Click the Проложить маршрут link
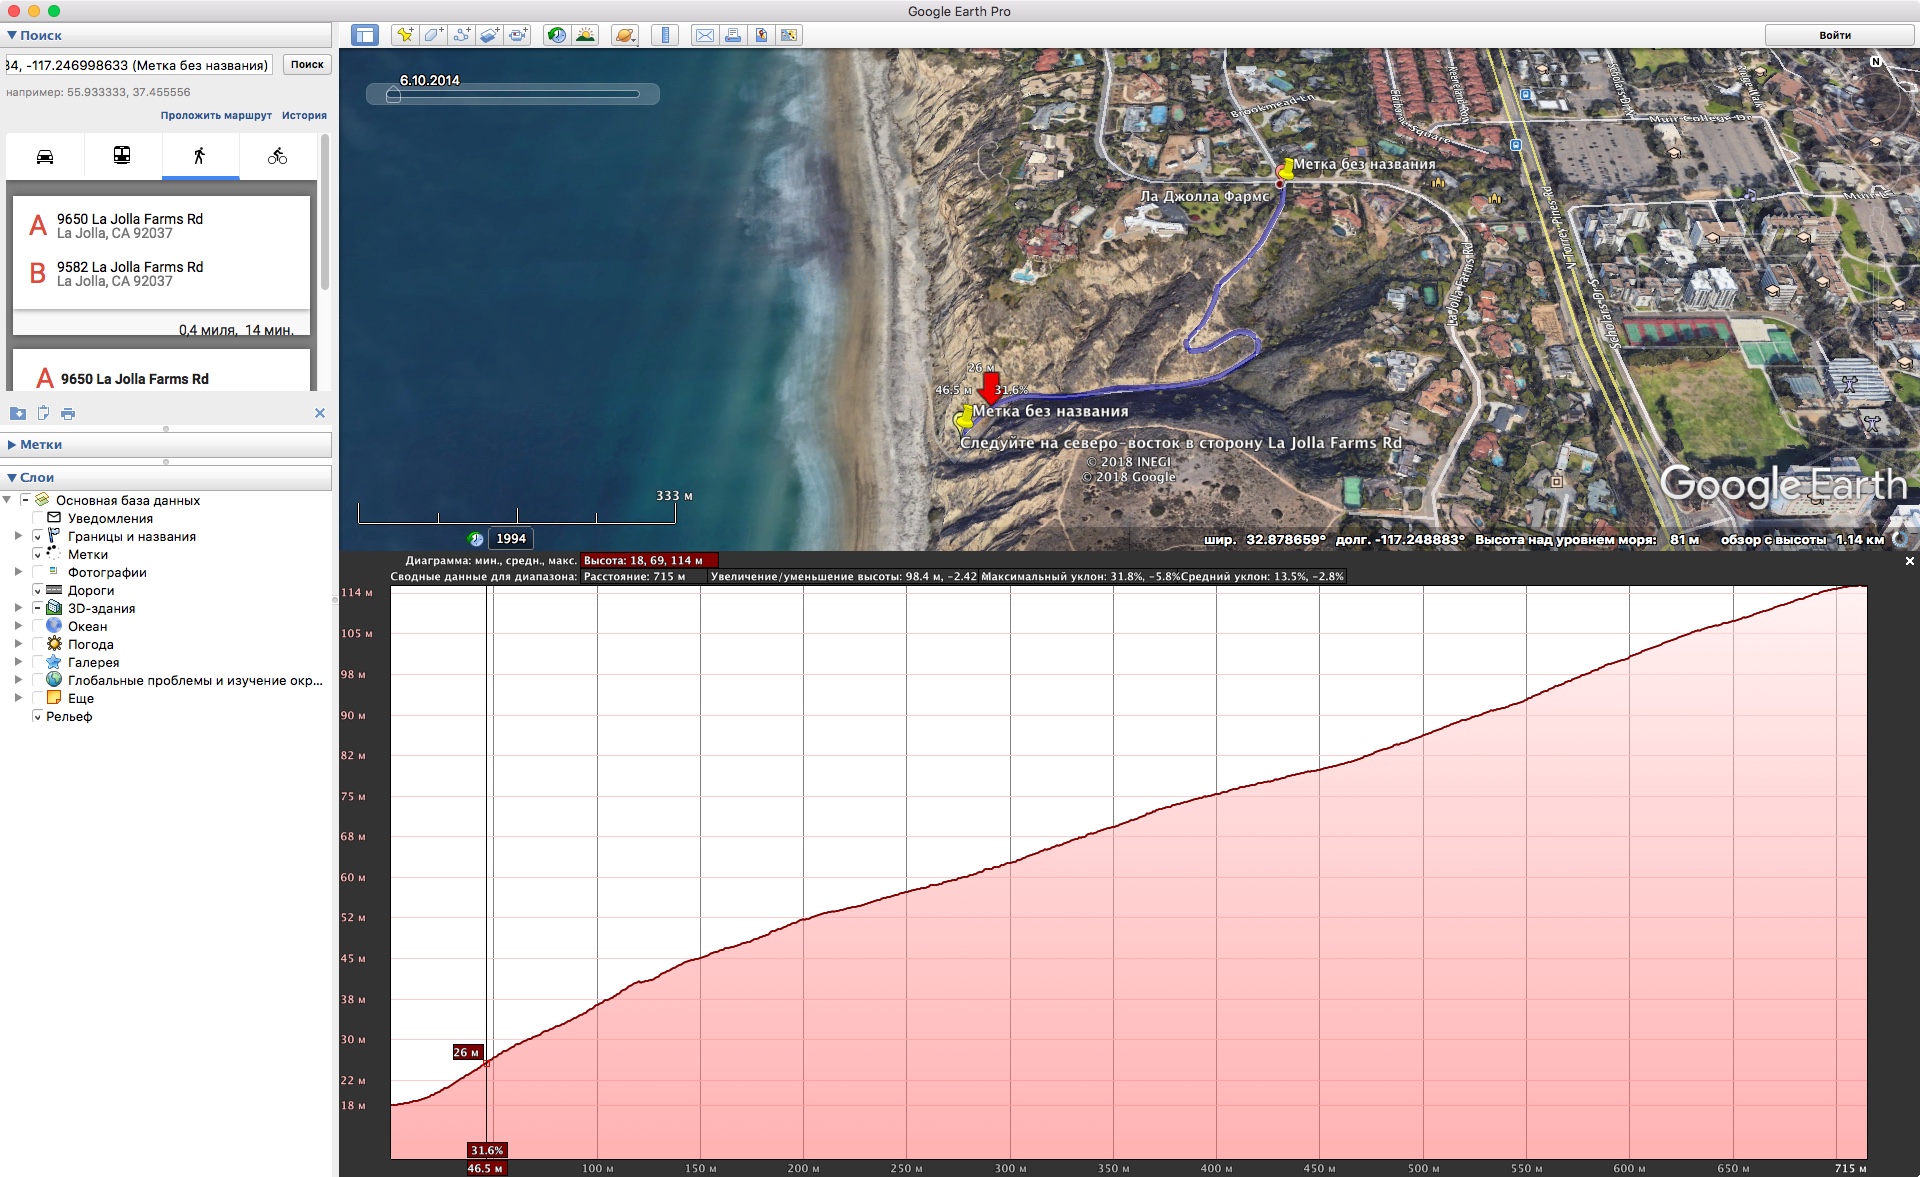This screenshot has height=1177, width=1920. click(216, 115)
